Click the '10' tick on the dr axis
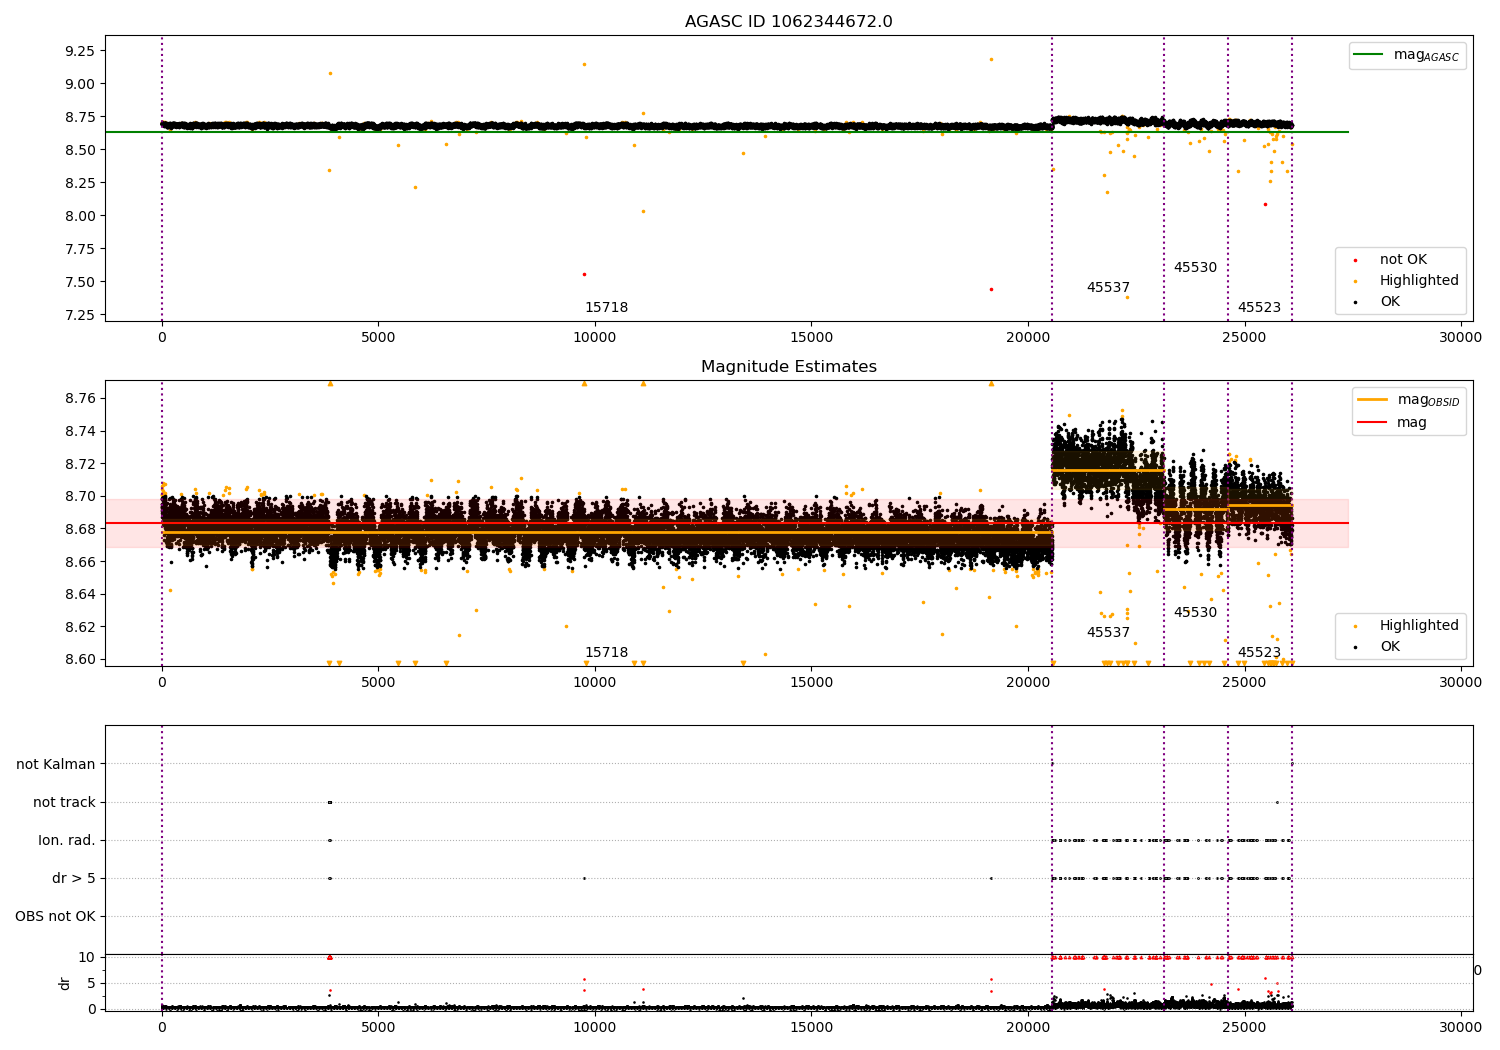The width and height of the screenshot is (1500, 1050). 87,958
